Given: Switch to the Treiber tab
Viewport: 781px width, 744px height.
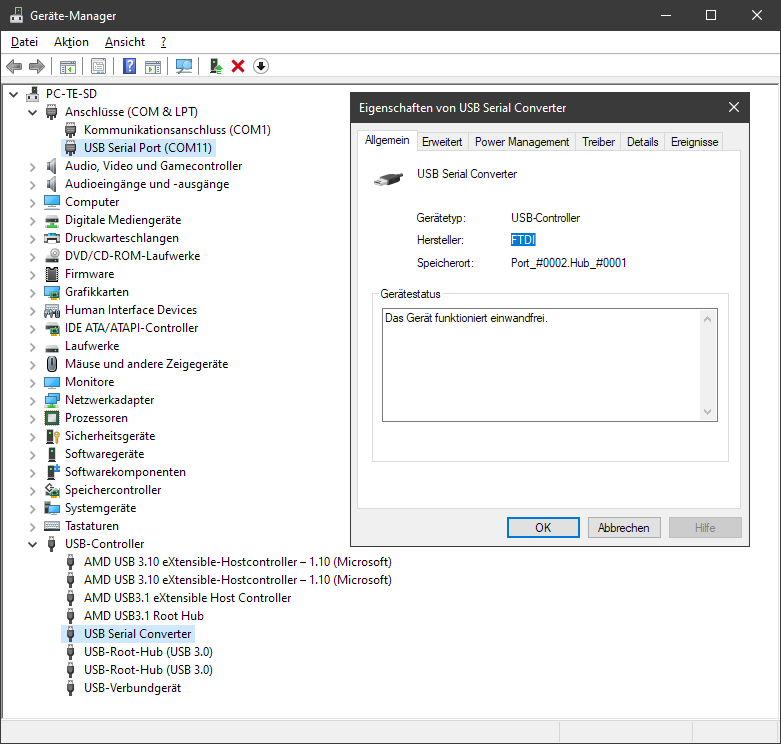Looking at the screenshot, I should (x=598, y=142).
